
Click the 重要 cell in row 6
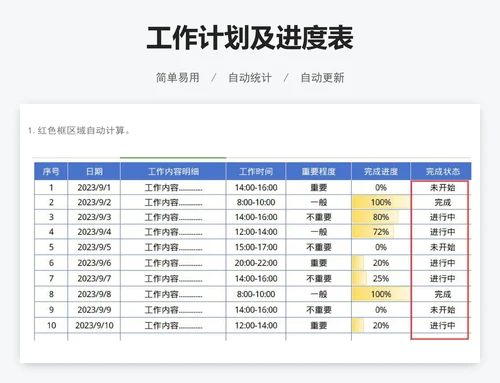[318, 263]
